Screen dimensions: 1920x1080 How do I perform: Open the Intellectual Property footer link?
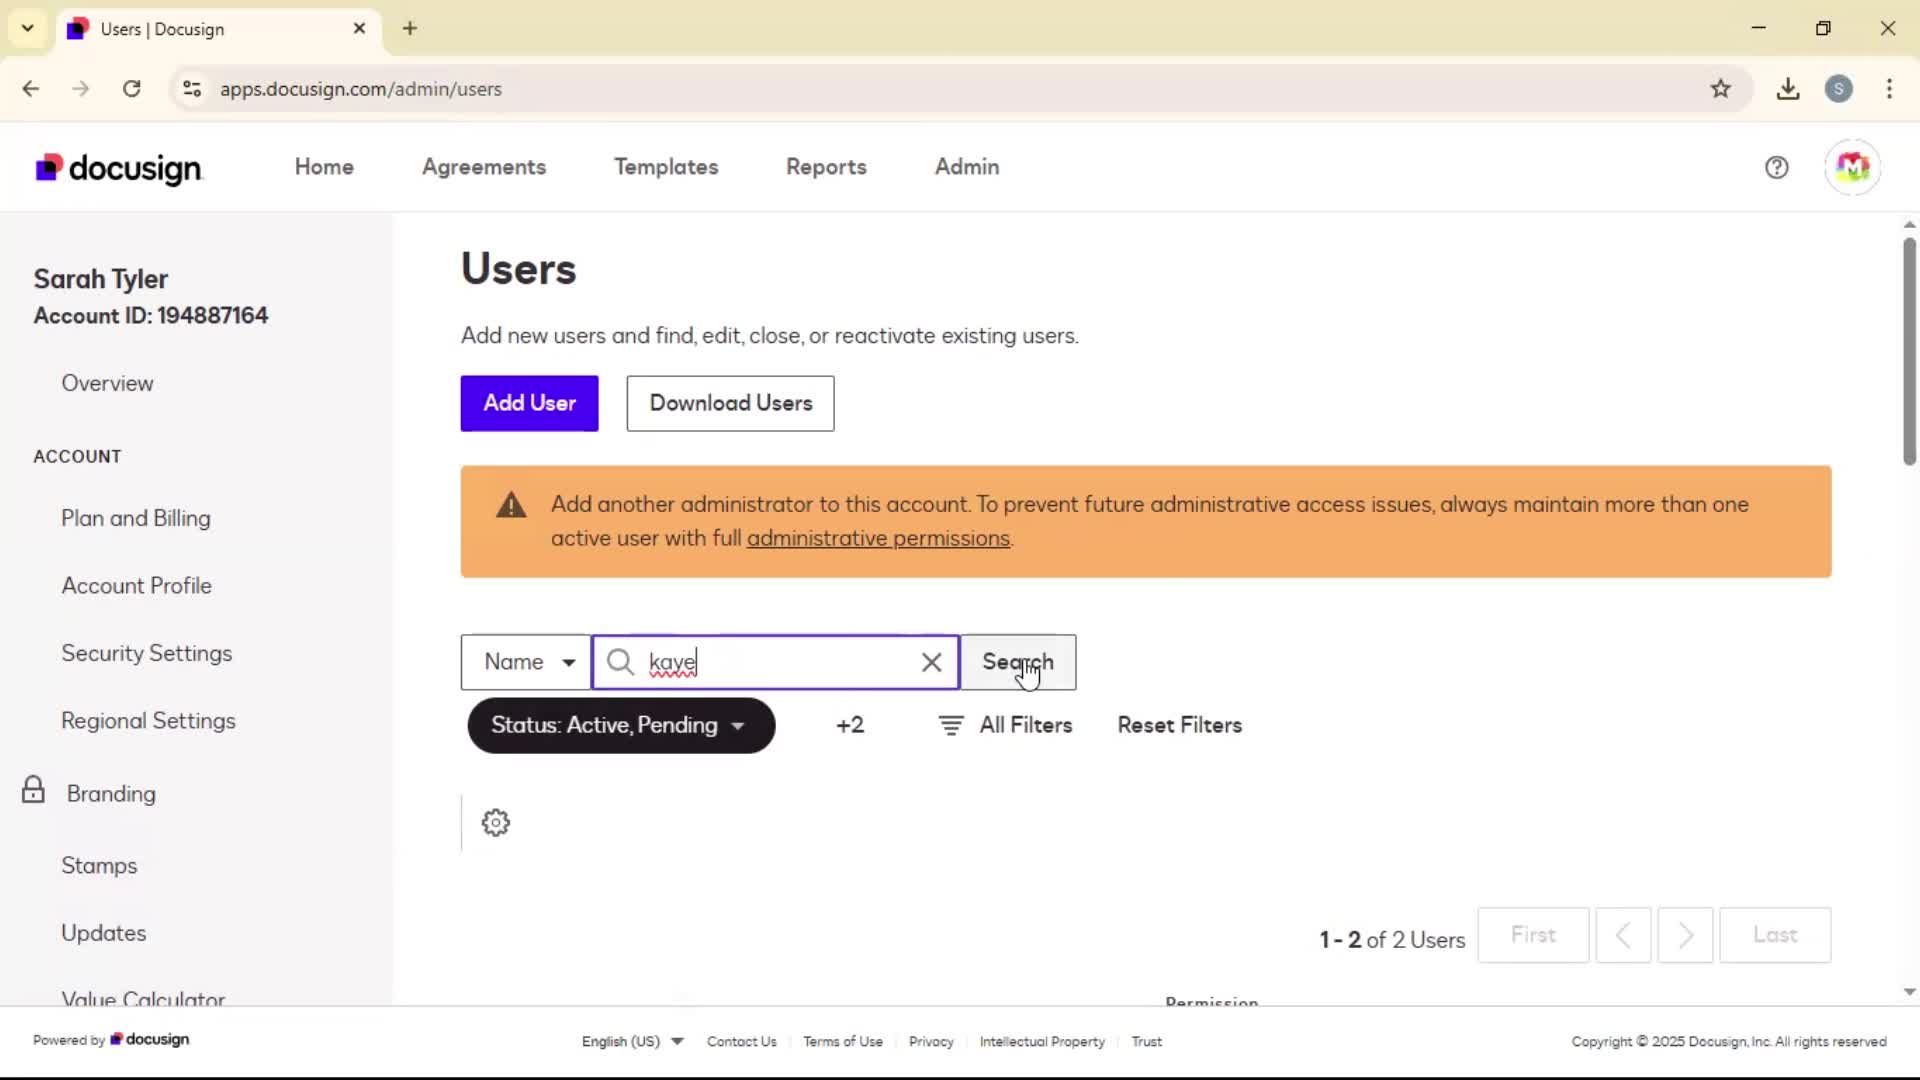[1042, 1041]
